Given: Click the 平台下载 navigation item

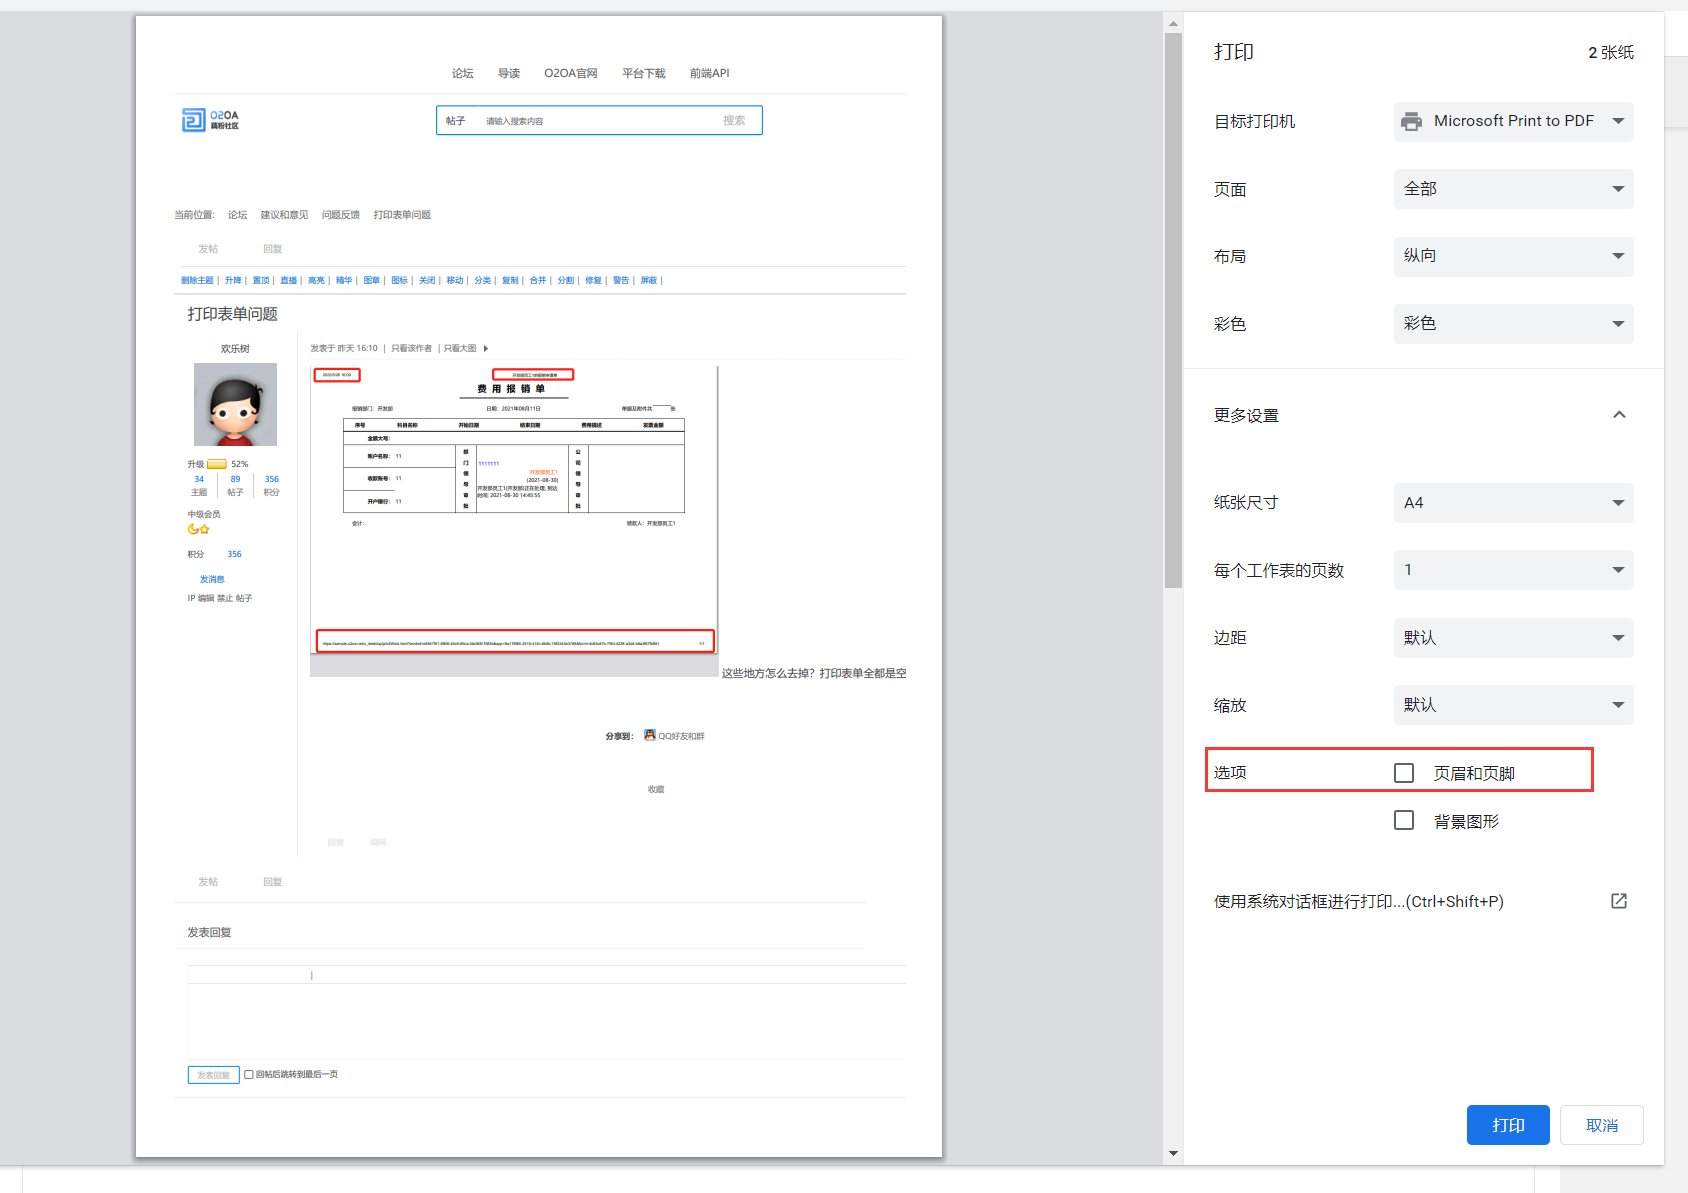Looking at the screenshot, I should click(x=644, y=73).
